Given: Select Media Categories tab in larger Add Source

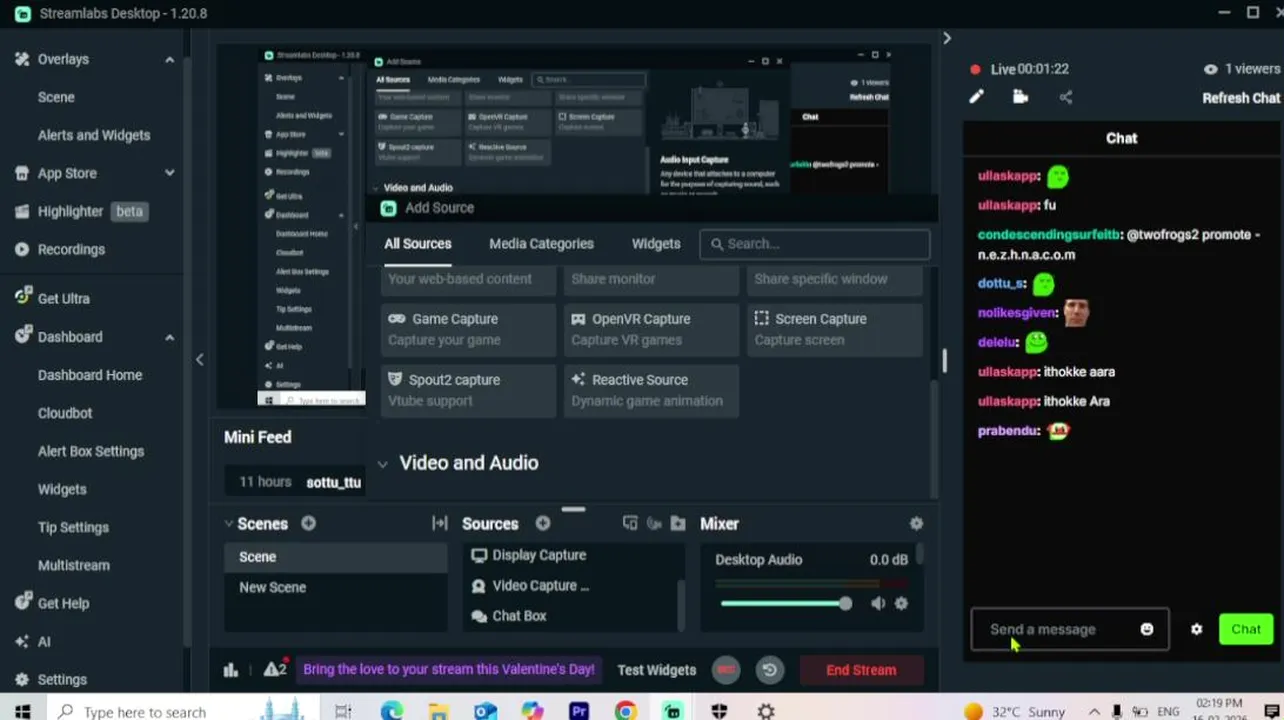Looking at the screenshot, I should click(x=541, y=243).
